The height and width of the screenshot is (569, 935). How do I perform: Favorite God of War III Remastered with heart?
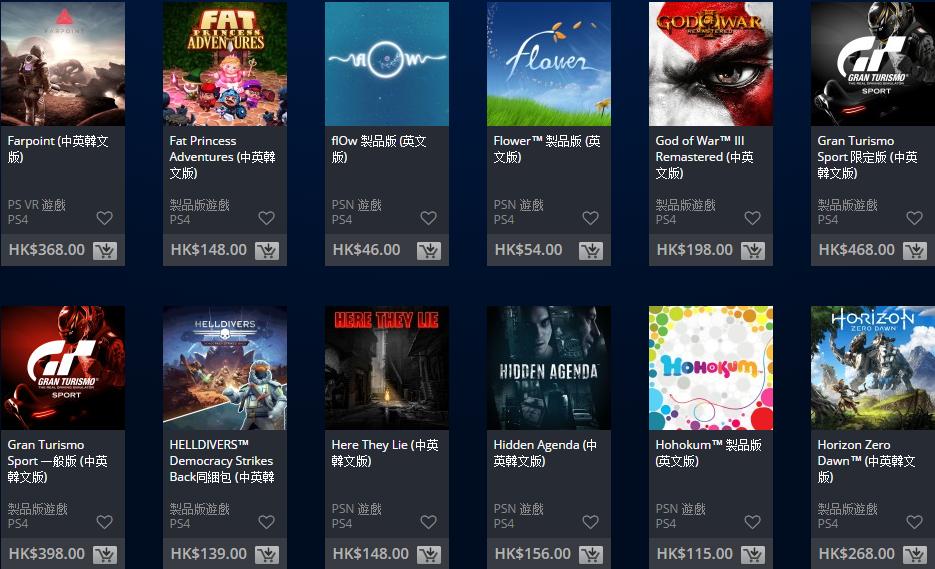click(753, 218)
